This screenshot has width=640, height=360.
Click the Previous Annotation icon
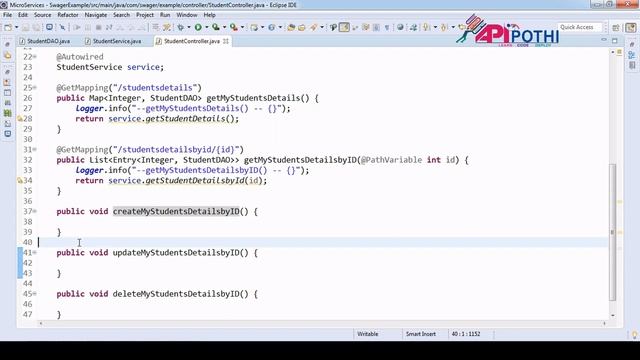[444, 27]
